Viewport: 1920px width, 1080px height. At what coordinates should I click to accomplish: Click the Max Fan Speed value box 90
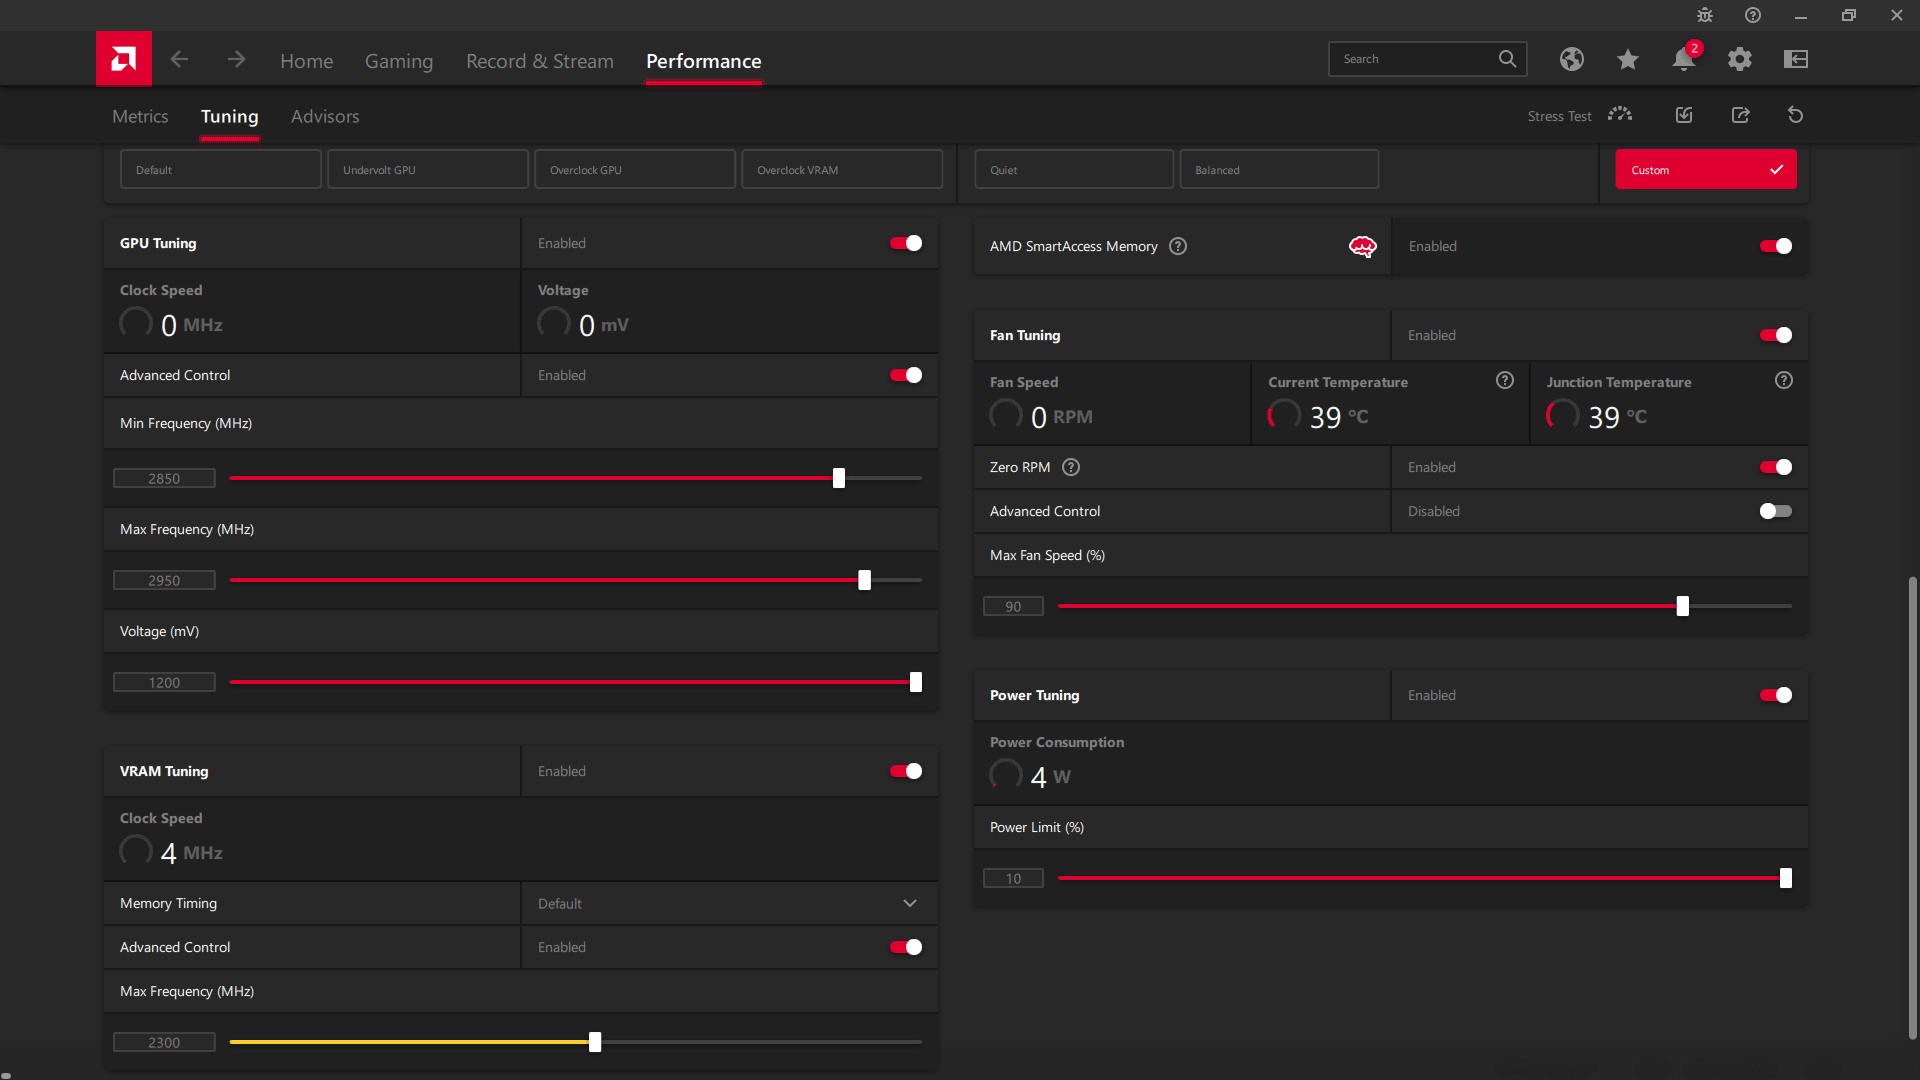(x=1013, y=606)
